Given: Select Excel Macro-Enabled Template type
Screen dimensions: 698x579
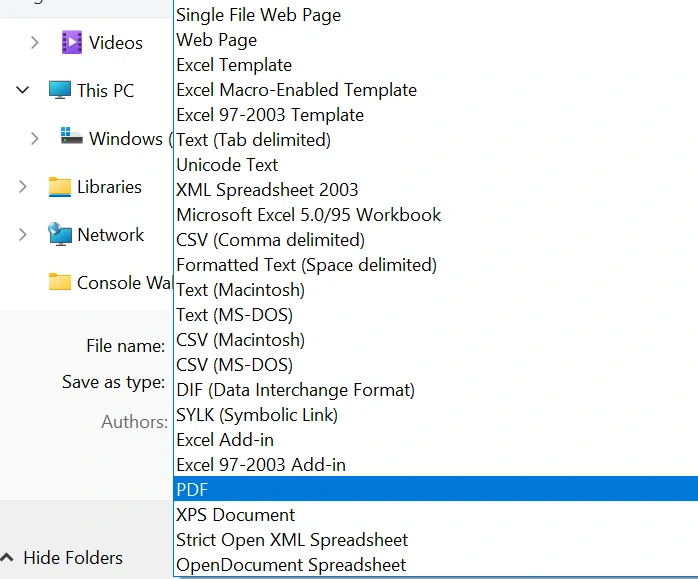Looking at the screenshot, I should (x=436, y=90).
